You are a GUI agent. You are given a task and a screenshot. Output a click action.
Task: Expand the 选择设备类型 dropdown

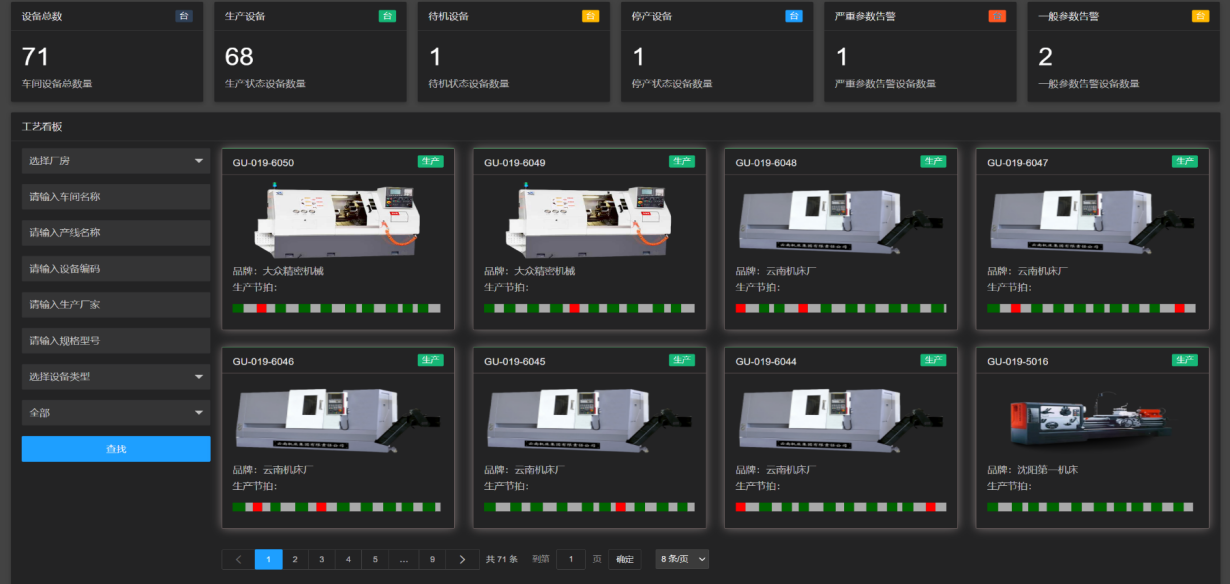(x=116, y=377)
